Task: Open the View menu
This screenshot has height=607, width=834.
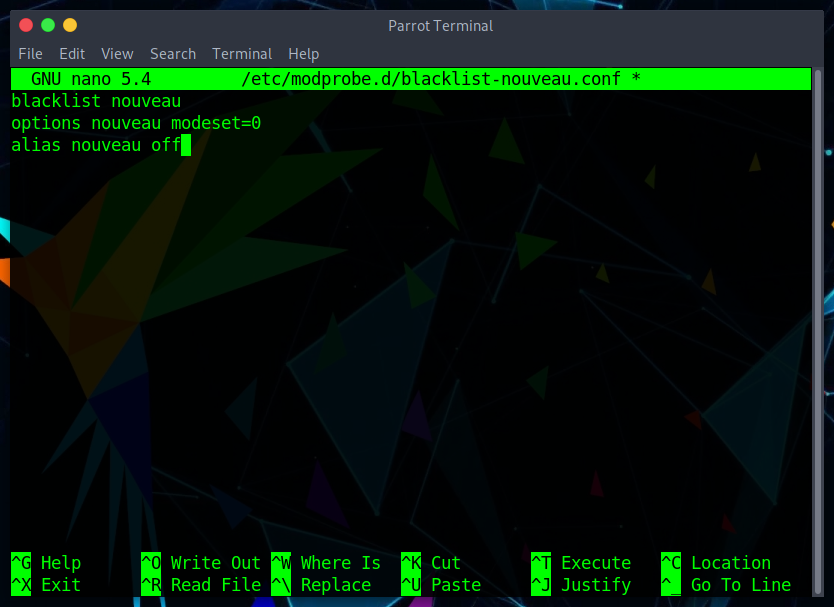Action: [x=117, y=54]
